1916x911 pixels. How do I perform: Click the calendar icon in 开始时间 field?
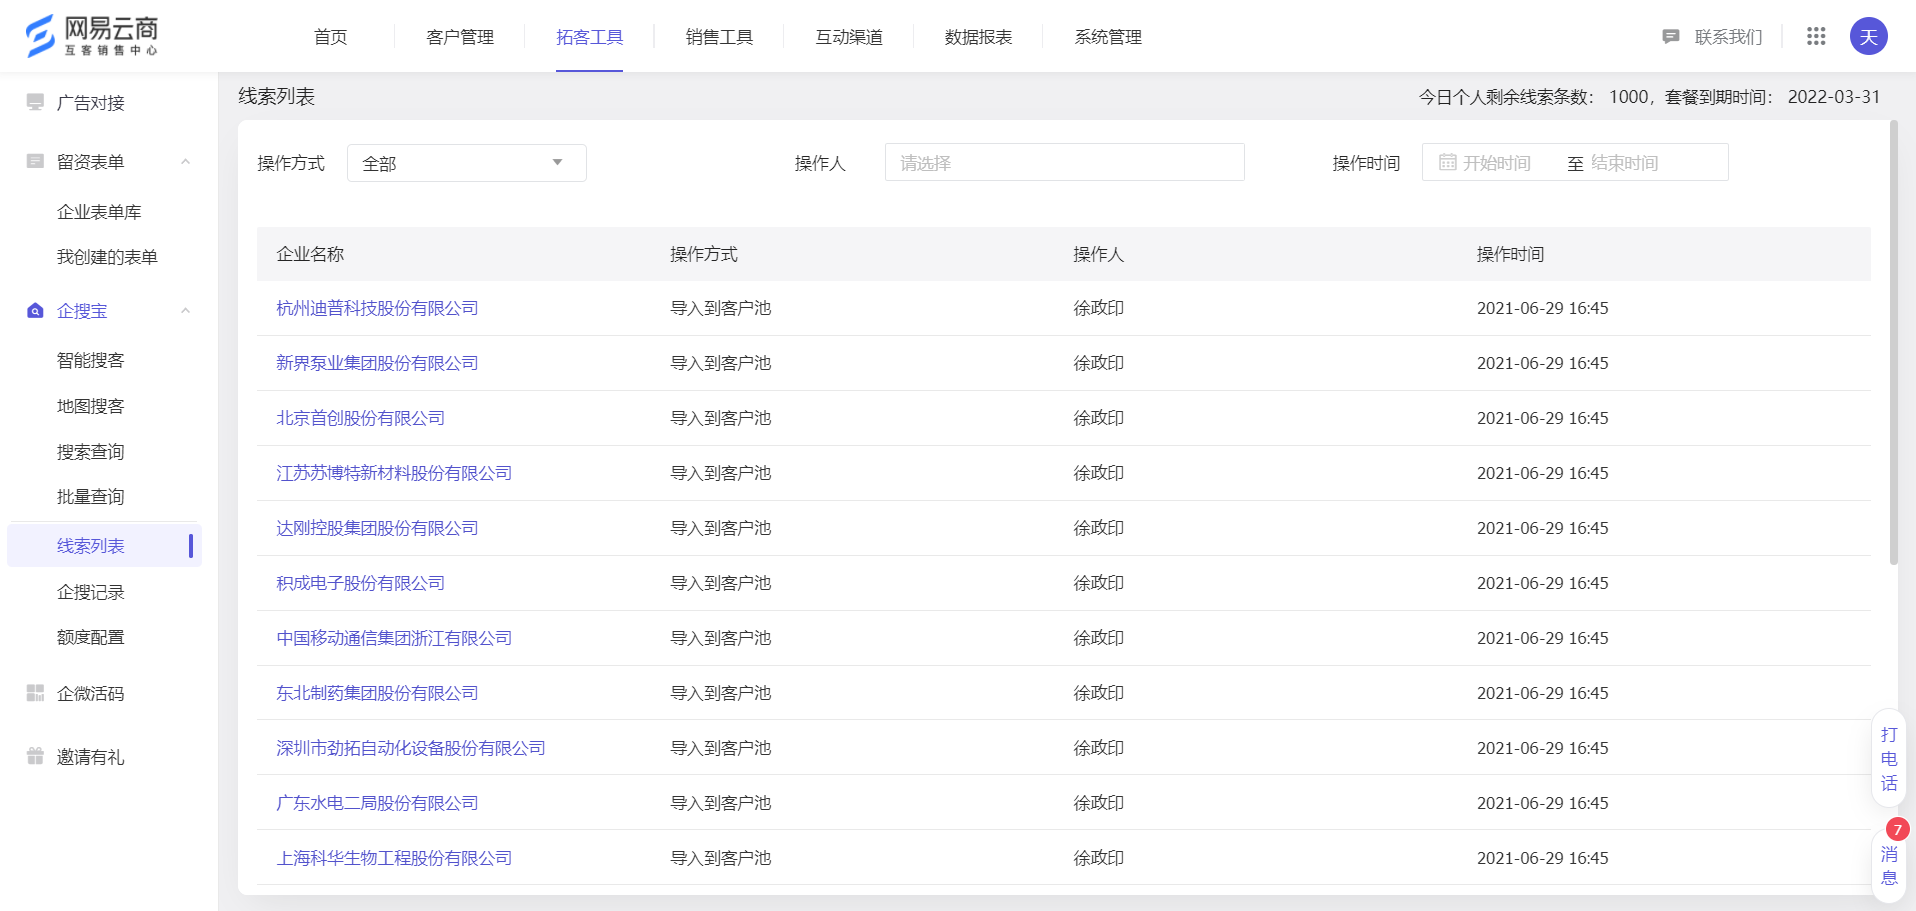(x=1447, y=162)
